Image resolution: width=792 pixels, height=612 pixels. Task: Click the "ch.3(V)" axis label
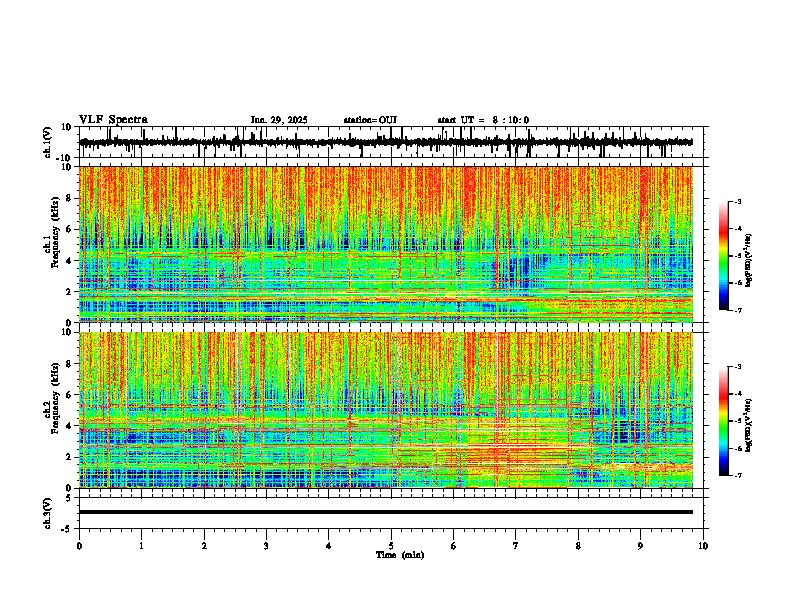click(x=48, y=513)
